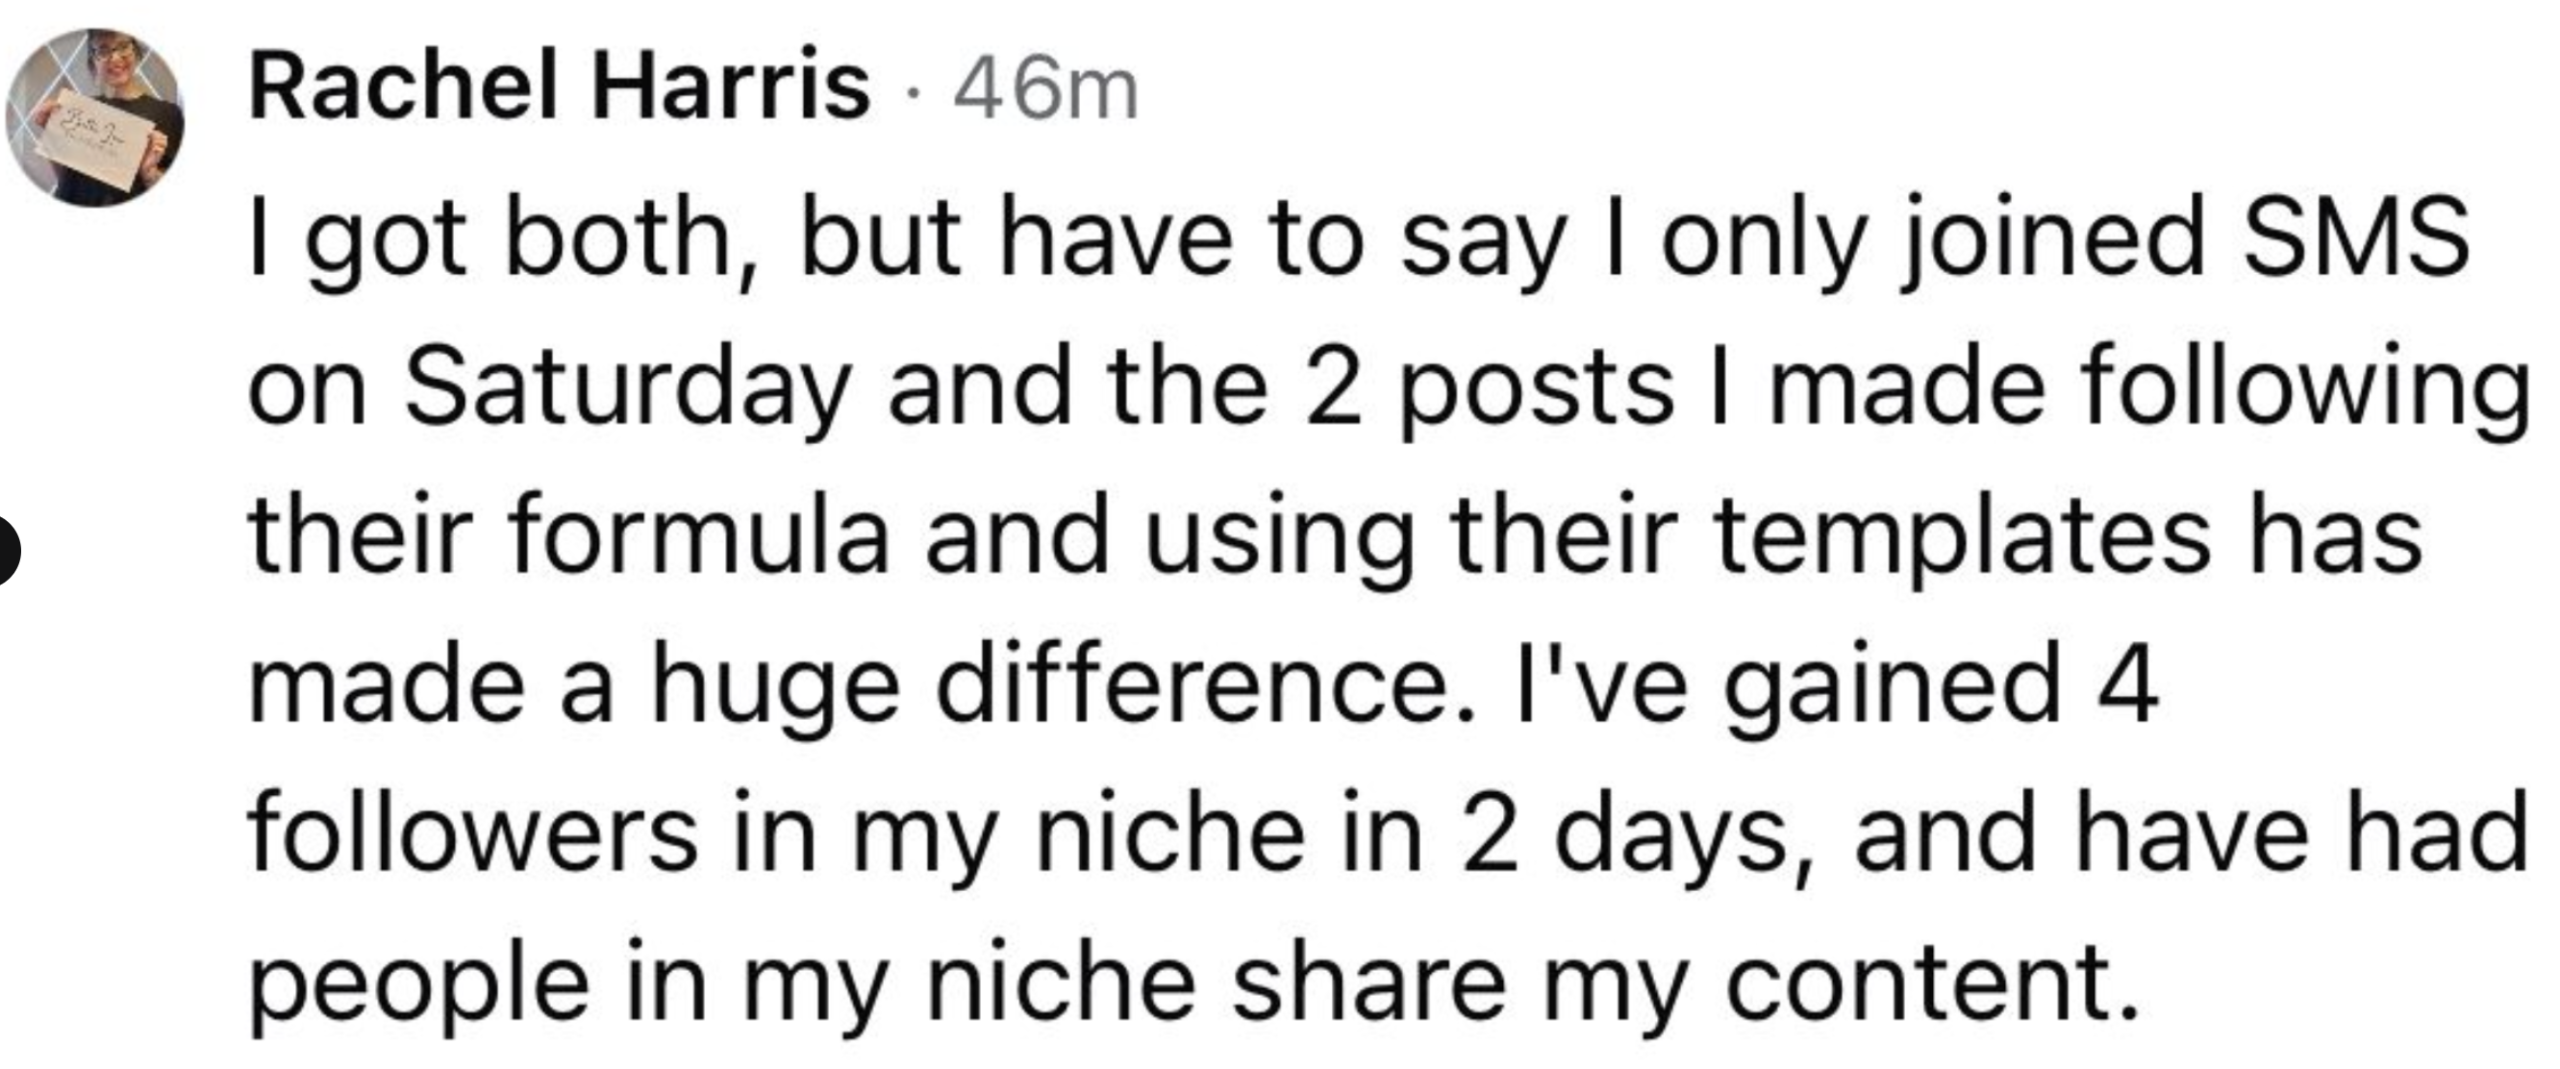Click the word "Saturday" in the comment

pos(627,388)
